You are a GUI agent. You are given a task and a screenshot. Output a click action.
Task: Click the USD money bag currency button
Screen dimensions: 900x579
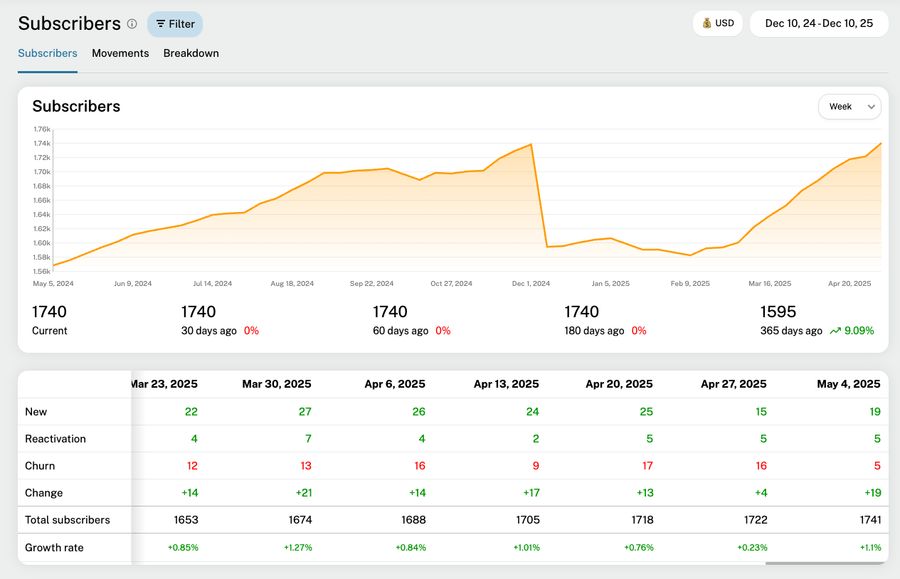click(718, 23)
